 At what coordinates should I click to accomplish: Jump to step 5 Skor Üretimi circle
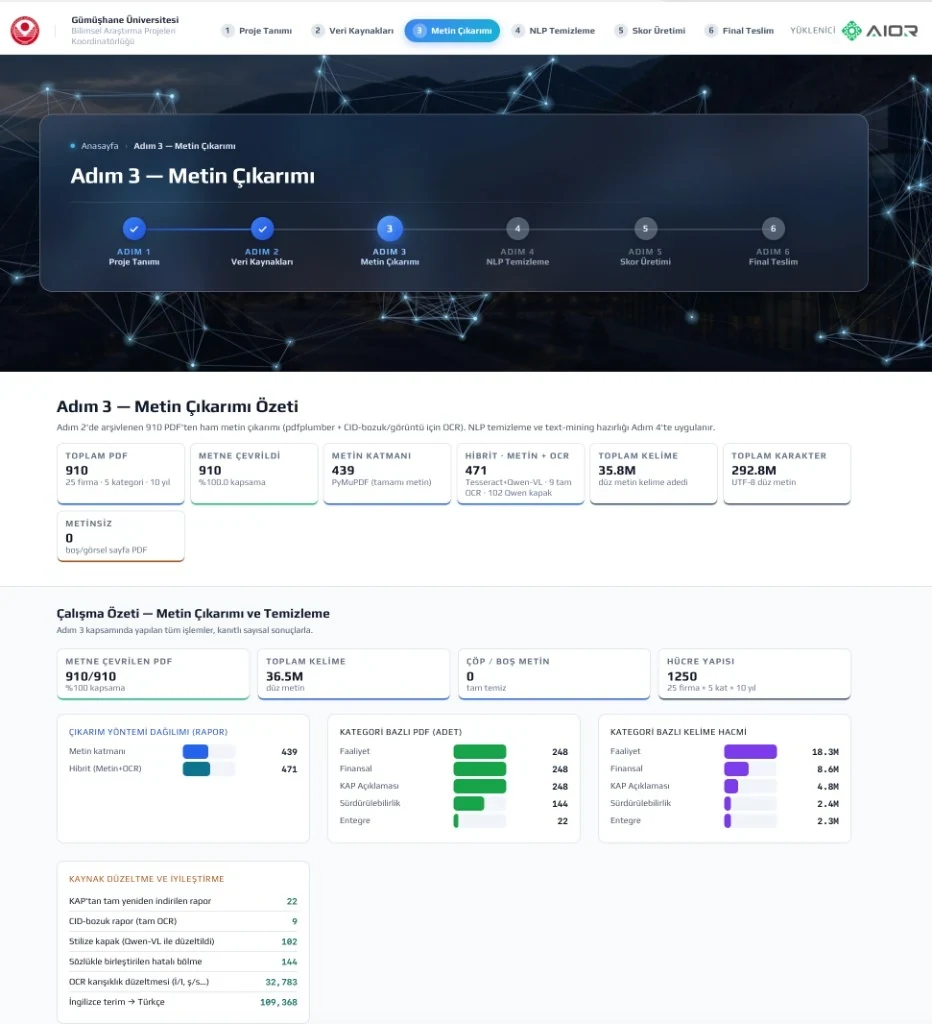click(x=645, y=229)
